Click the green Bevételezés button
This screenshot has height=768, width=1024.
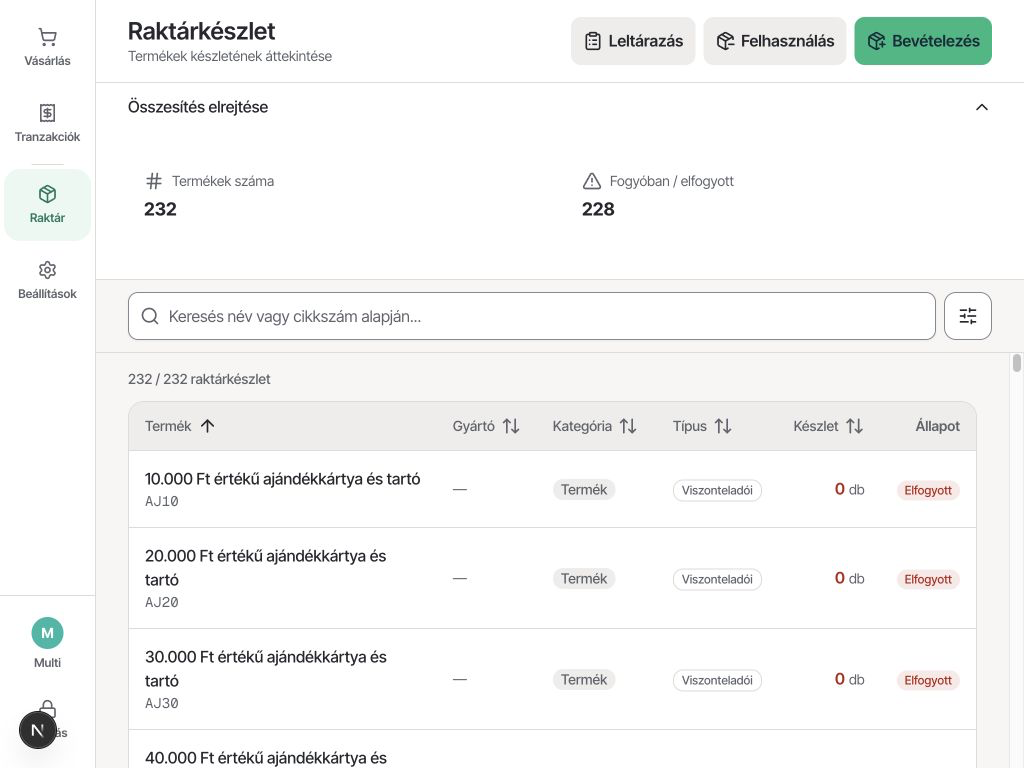tap(923, 41)
